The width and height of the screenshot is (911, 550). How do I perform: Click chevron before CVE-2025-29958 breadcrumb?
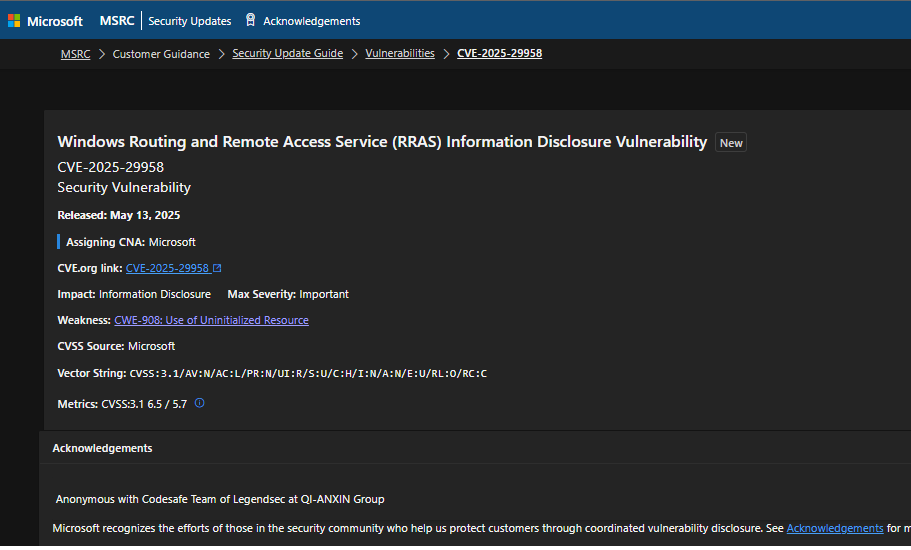click(x=446, y=54)
